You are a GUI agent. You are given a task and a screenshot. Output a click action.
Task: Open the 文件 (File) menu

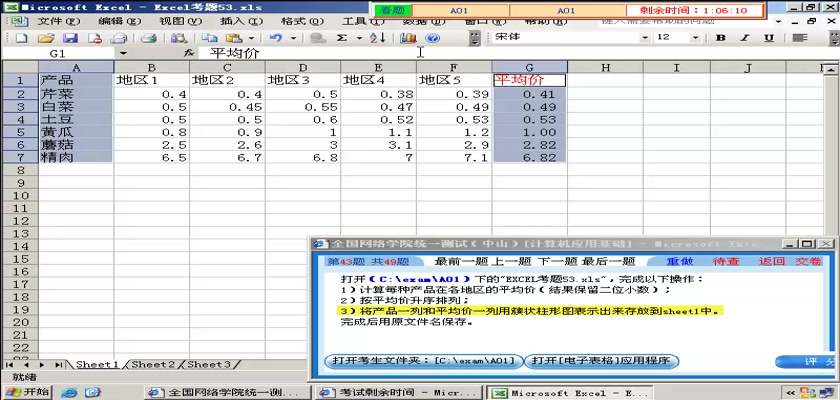tap(58, 21)
